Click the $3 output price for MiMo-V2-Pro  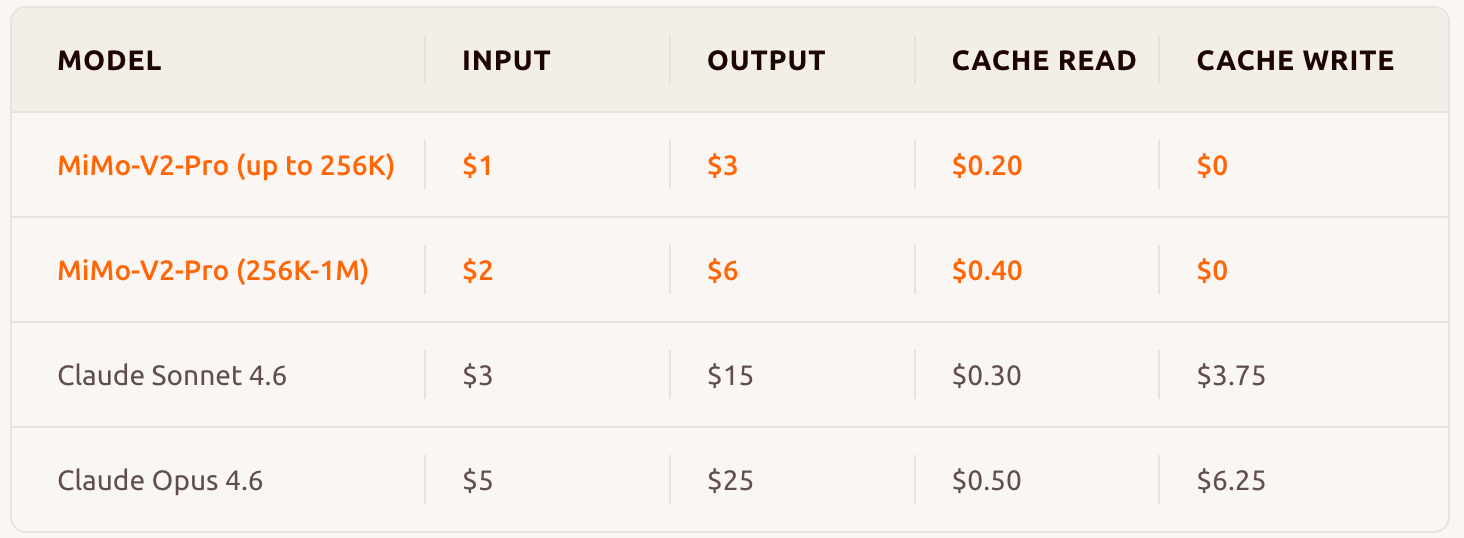tap(722, 166)
